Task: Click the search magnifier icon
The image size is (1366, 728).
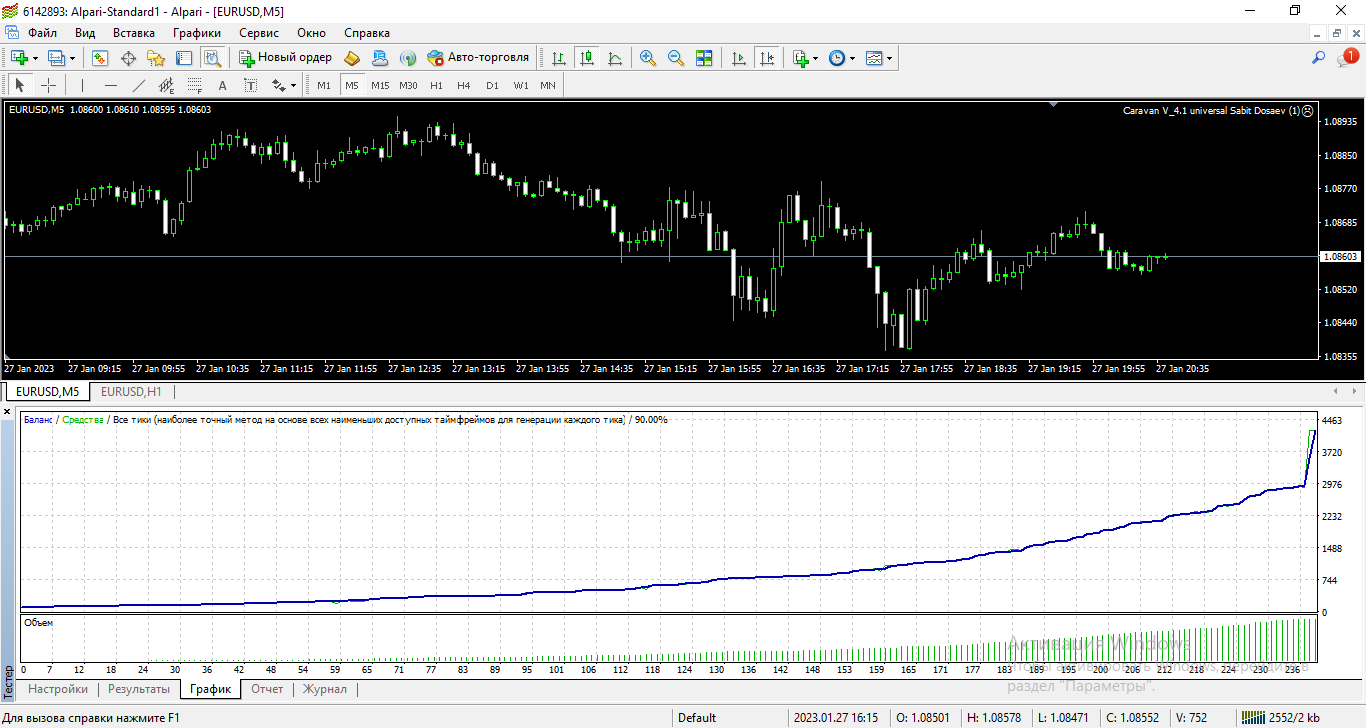Action: tap(1319, 58)
